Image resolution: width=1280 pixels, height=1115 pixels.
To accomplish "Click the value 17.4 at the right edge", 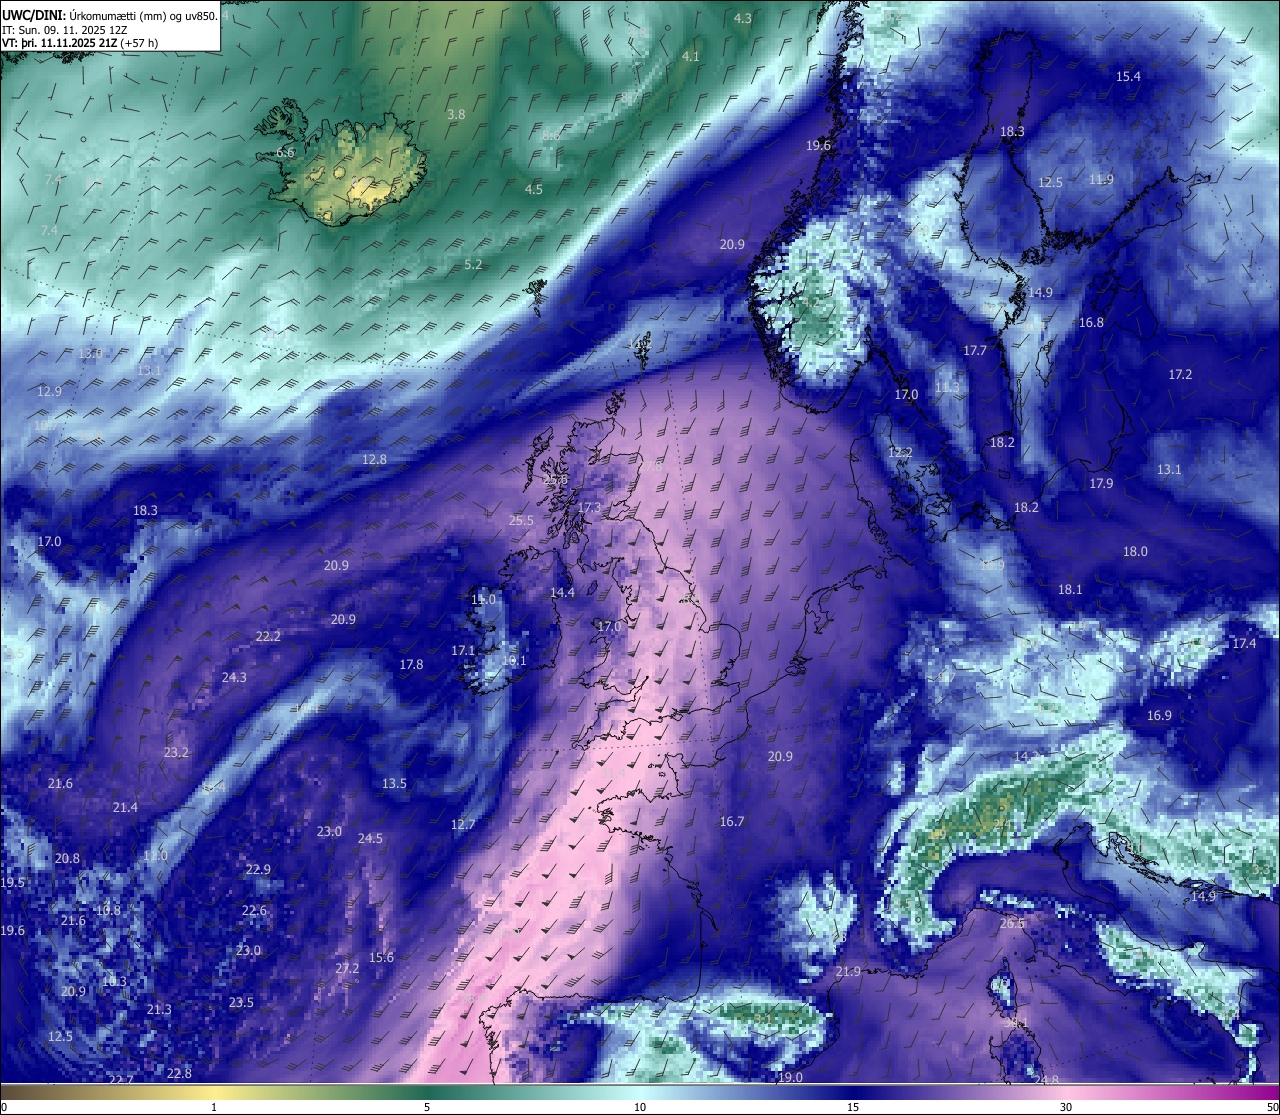I will point(1244,644).
